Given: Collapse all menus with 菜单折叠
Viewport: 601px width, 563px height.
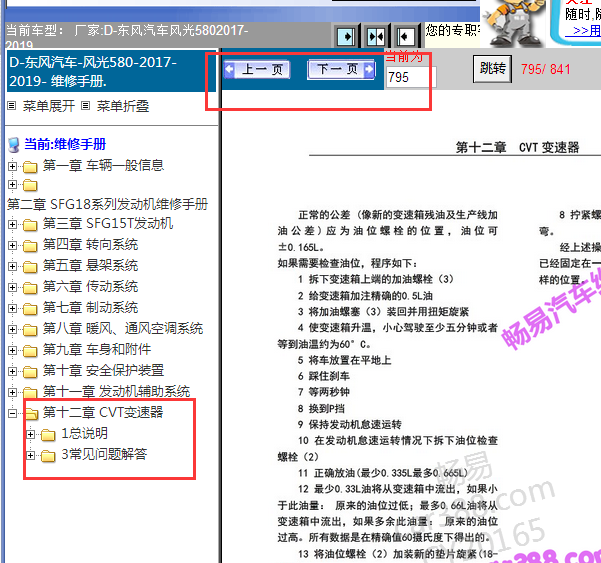Looking at the screenshot, I should (x=123, y=106).
